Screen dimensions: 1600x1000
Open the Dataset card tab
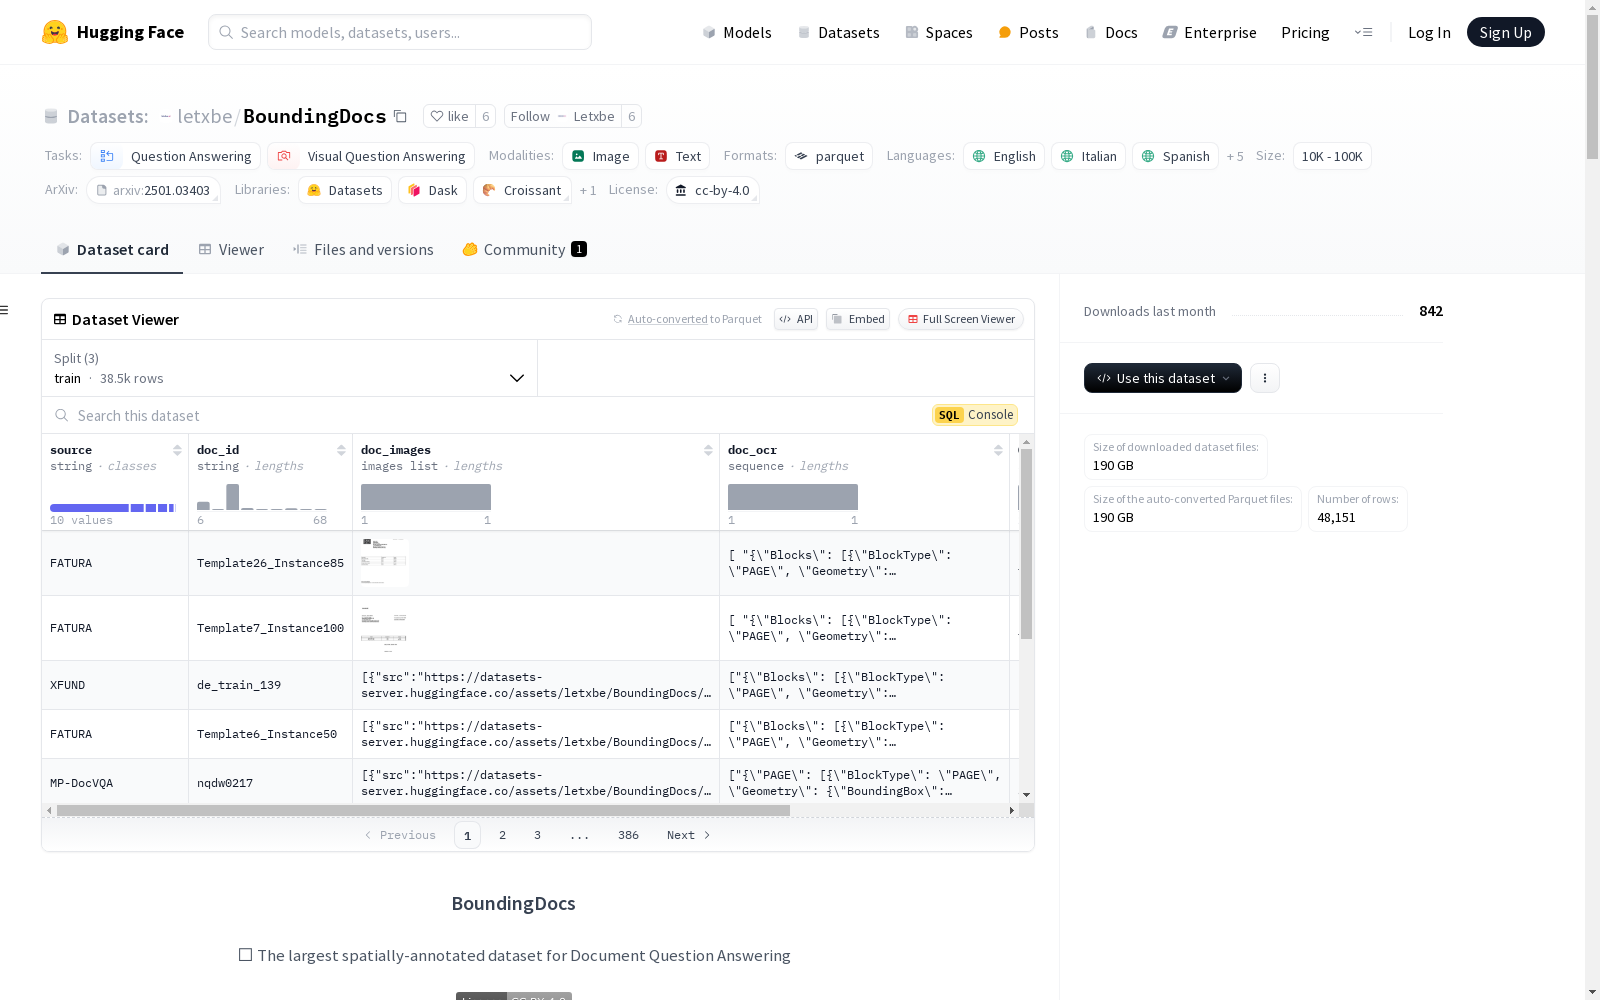point(112,250)
